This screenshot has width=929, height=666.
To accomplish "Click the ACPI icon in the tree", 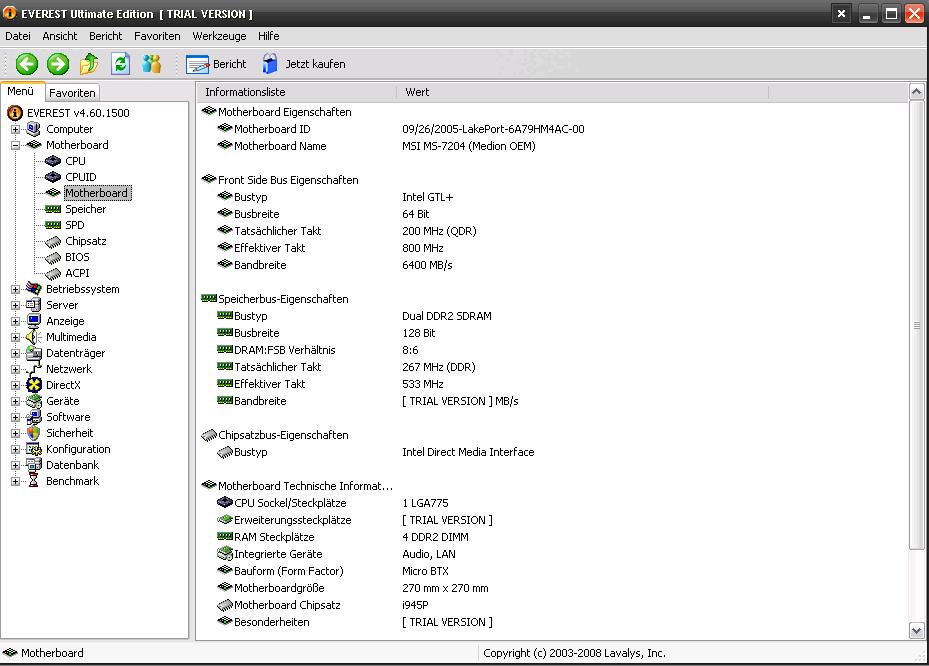I will point(53,273).
